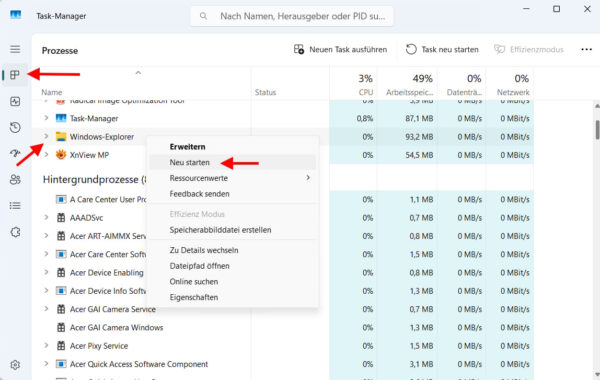
Task: Choose Zu Details wechseln menu entry
Action: (204, 250)
